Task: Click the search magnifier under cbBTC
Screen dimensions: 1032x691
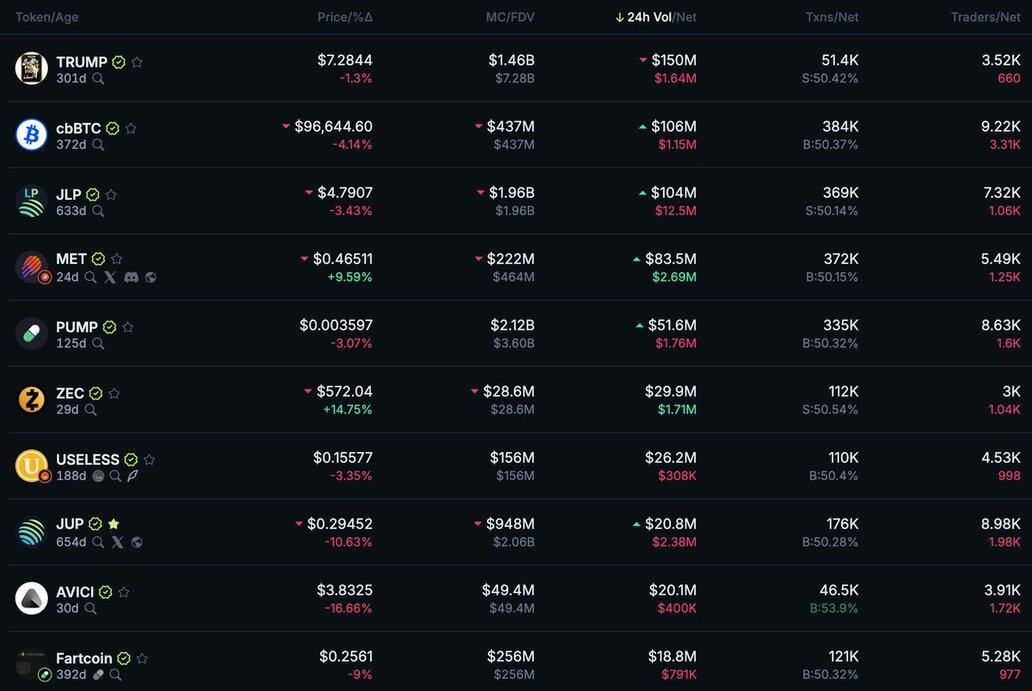Action: (x=98, y=145)
